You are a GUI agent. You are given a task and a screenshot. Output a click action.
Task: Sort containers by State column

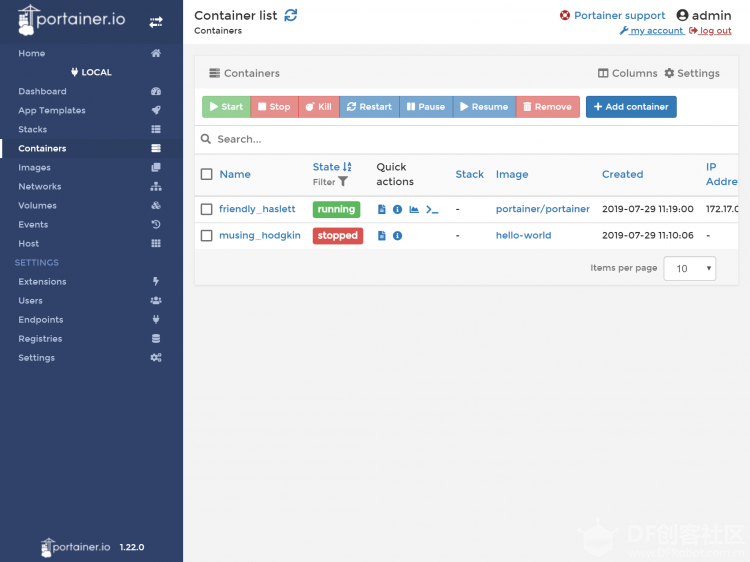[332, 167]
